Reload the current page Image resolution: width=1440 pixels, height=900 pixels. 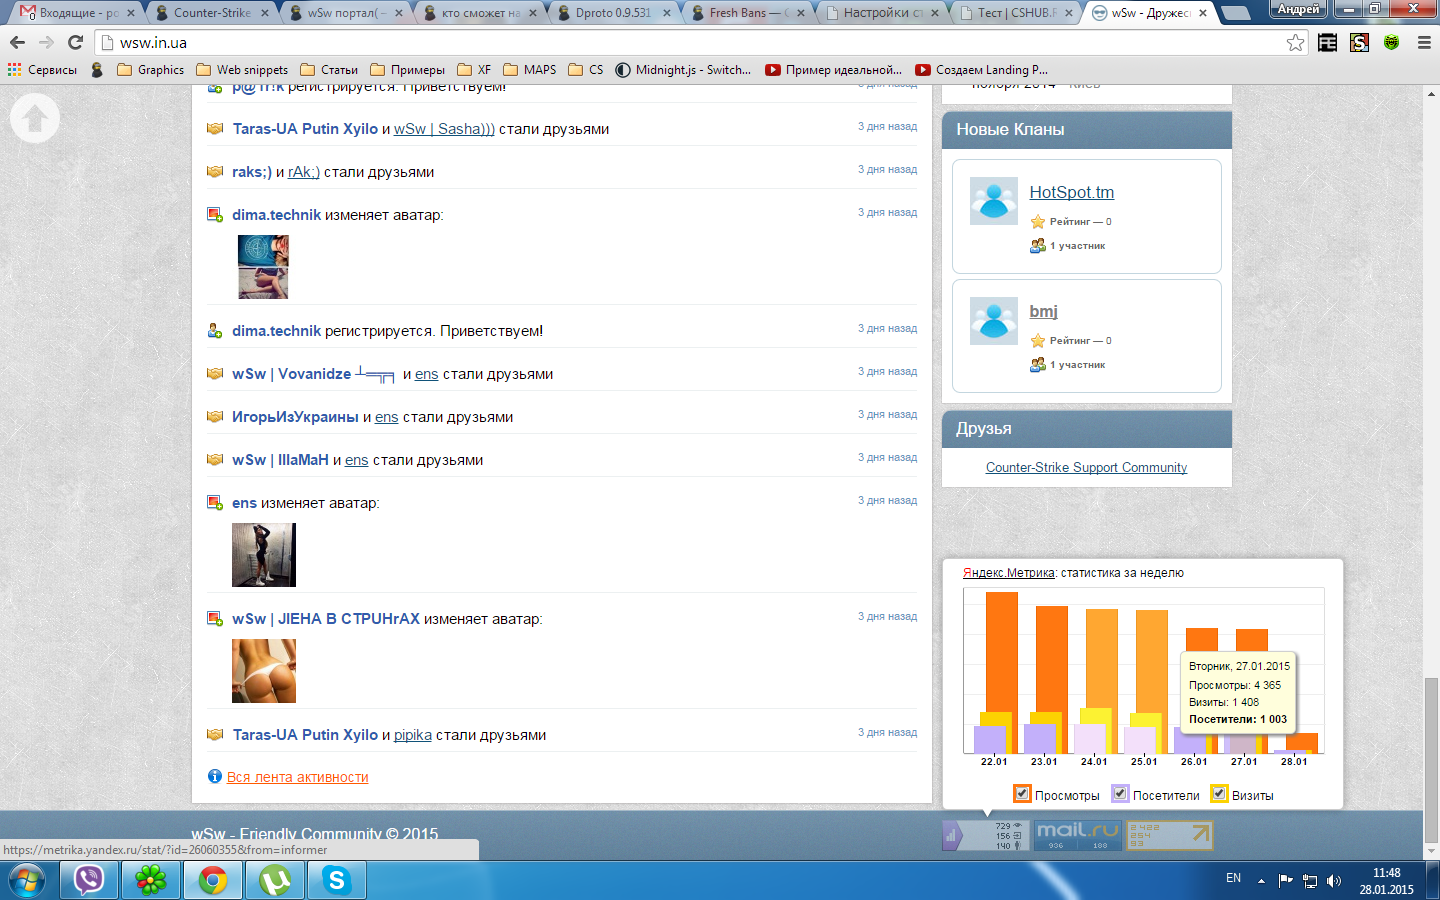point(75,42)
